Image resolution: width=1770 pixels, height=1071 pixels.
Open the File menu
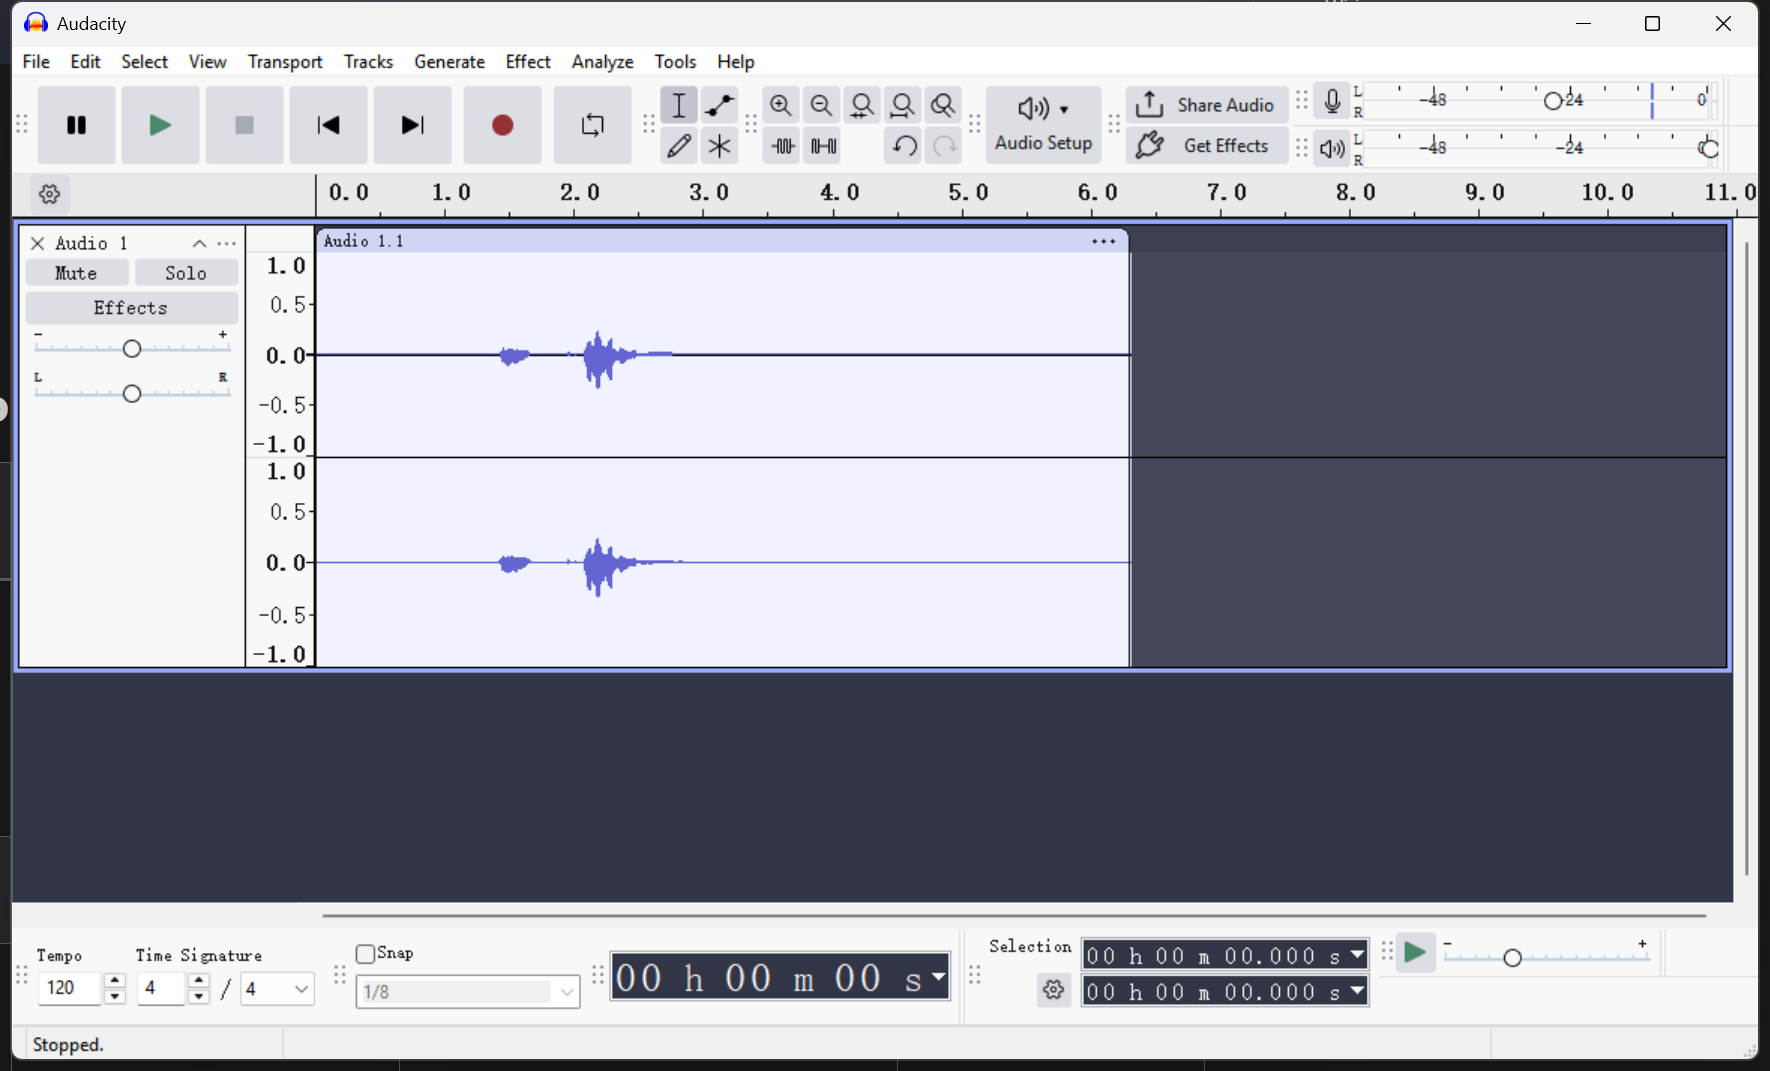pyautogui.click(x=36, y=62)
